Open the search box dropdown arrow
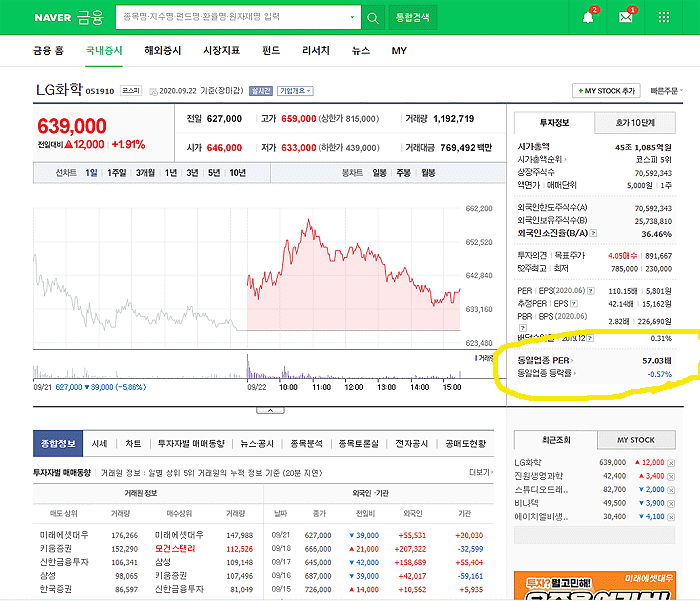The height and width of the screenshot is (601, 700). 352,17
